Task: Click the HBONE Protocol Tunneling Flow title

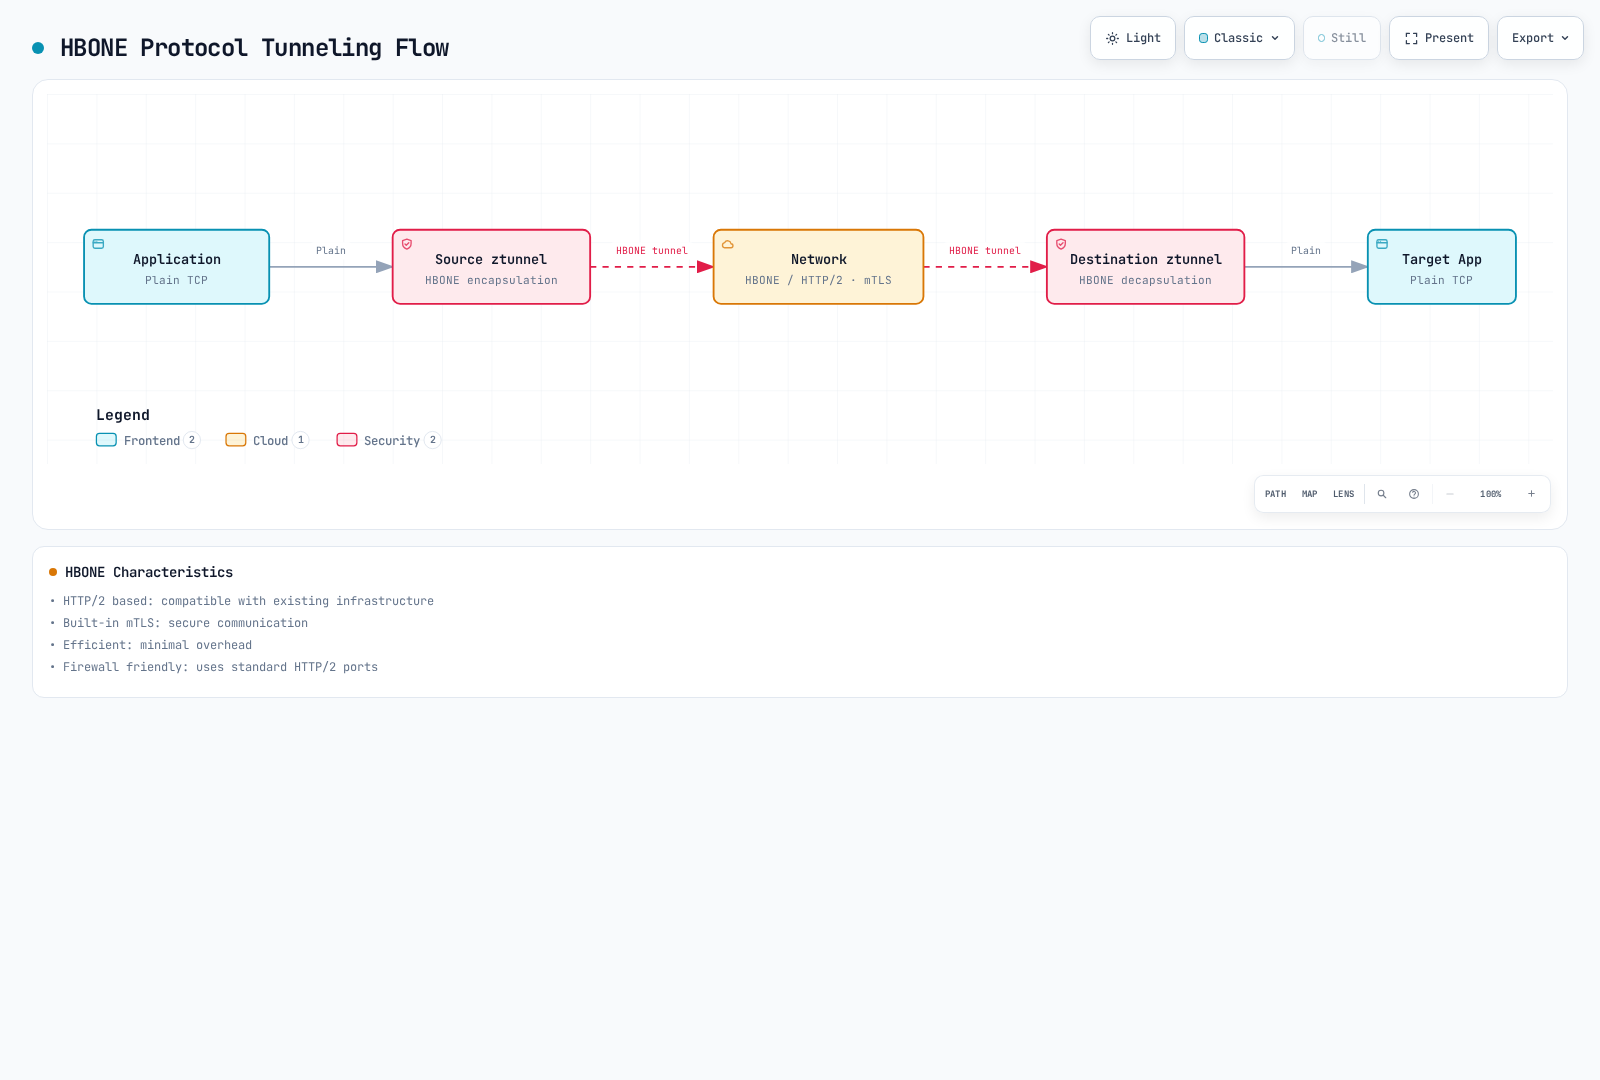Action: 255,48
